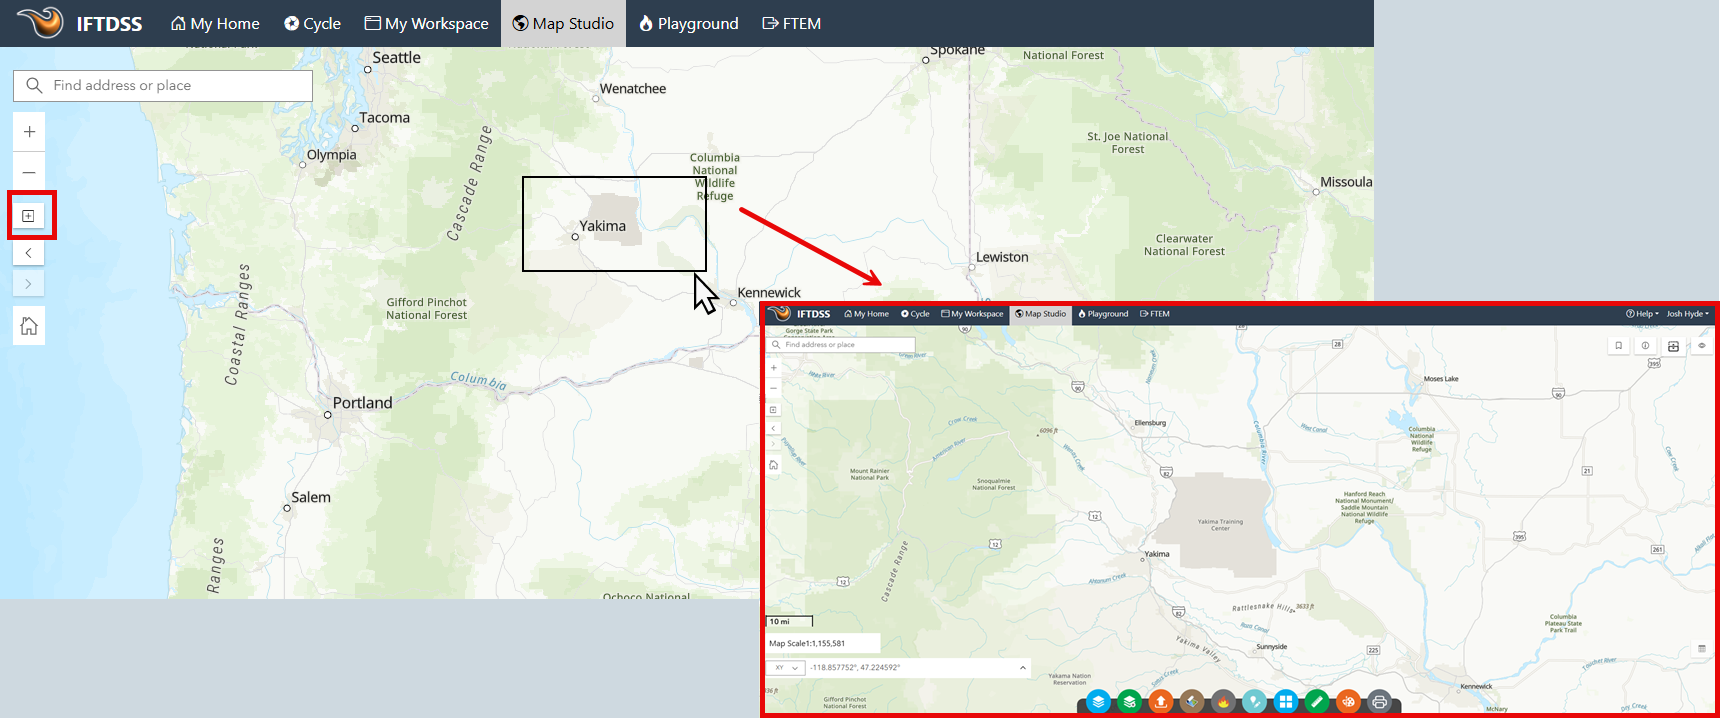Zoom in with the plus button in main map

29,131
